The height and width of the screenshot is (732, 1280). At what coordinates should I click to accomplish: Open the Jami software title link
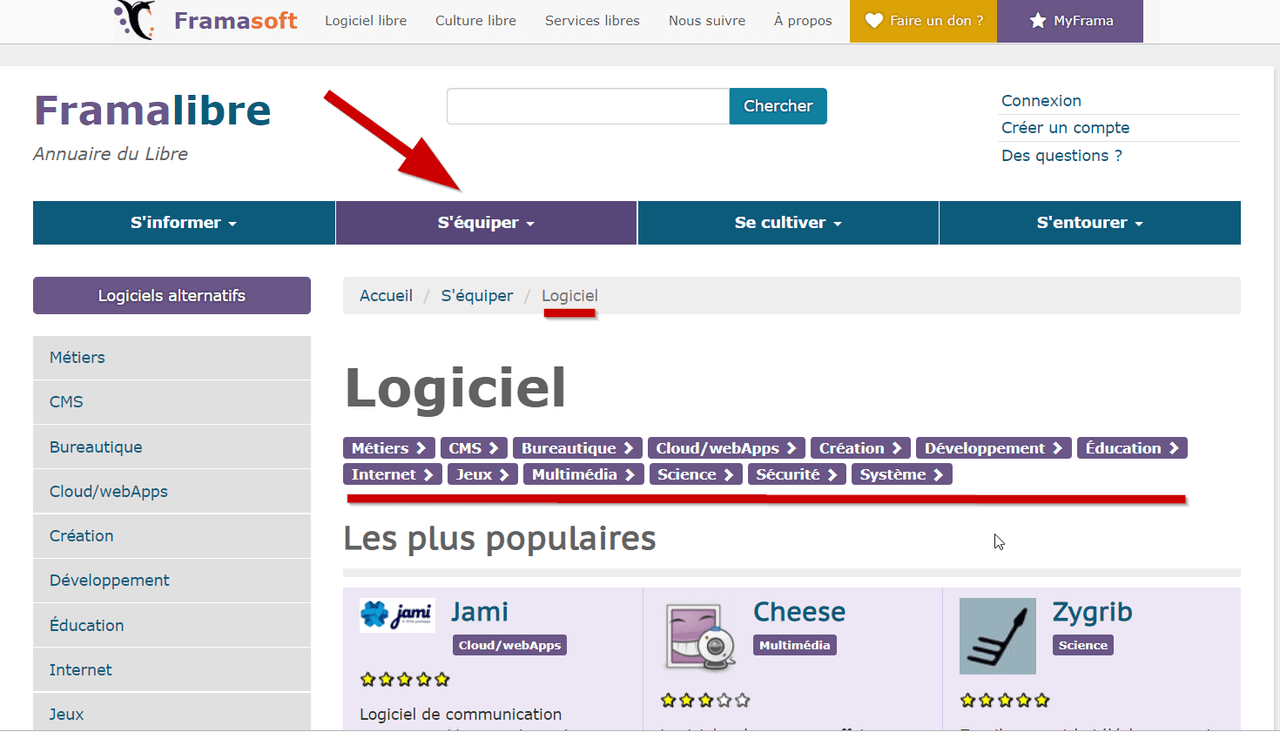[x=479, y=612]
